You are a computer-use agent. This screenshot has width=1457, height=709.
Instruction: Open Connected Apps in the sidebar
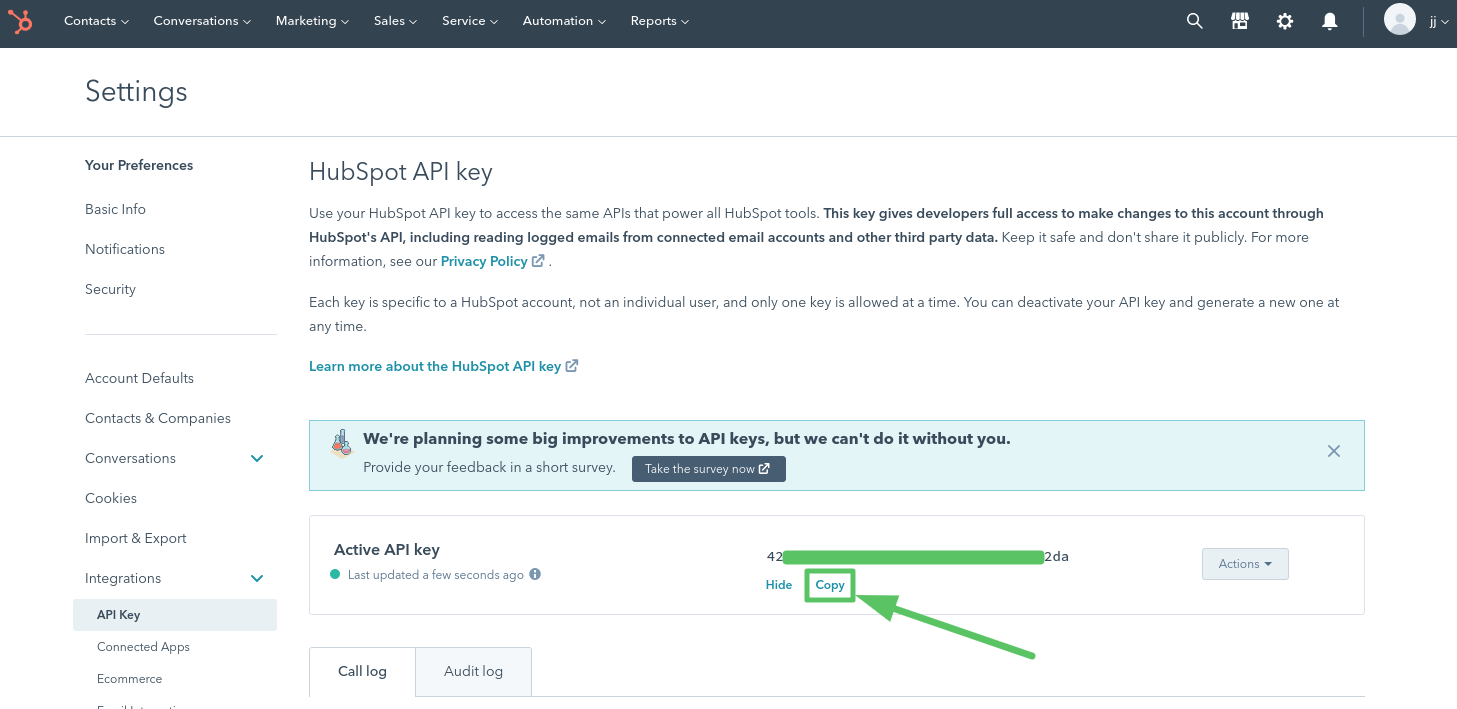[x=143, y=647]
